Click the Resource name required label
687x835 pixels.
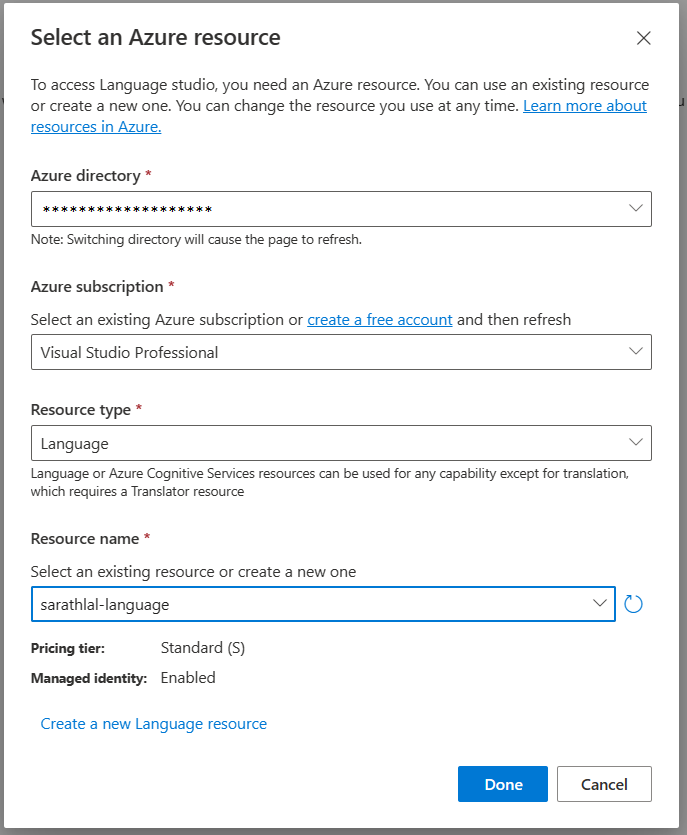[x=88, y=538]
